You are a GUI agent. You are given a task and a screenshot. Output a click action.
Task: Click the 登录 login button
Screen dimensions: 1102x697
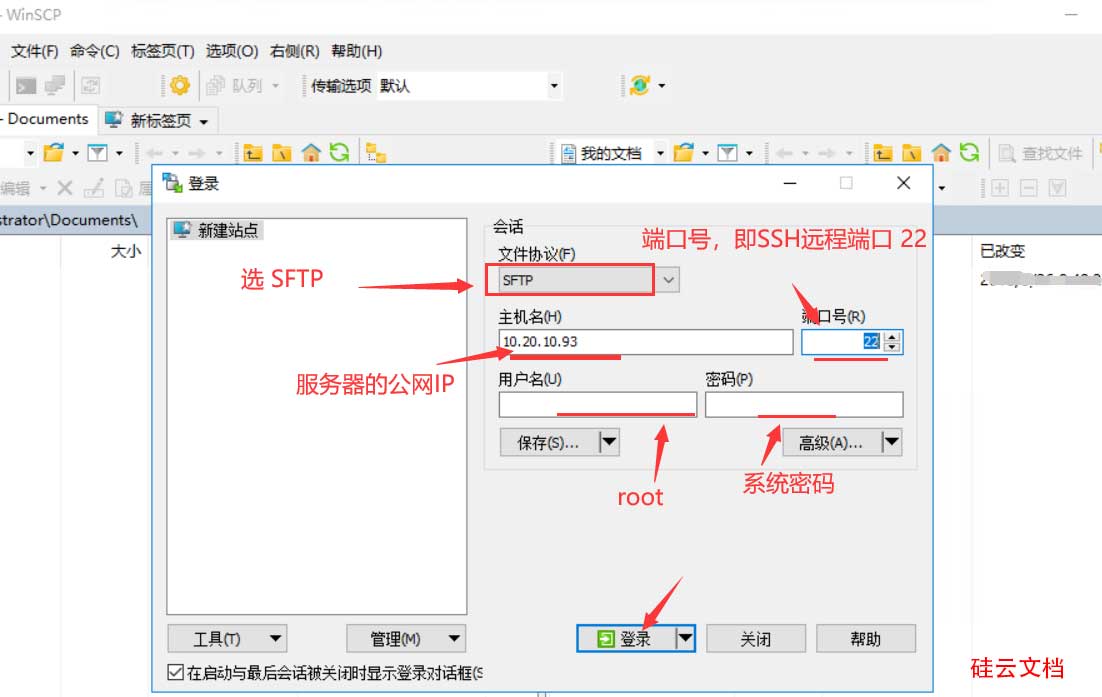pyautogui.click(x=625, y=639)
